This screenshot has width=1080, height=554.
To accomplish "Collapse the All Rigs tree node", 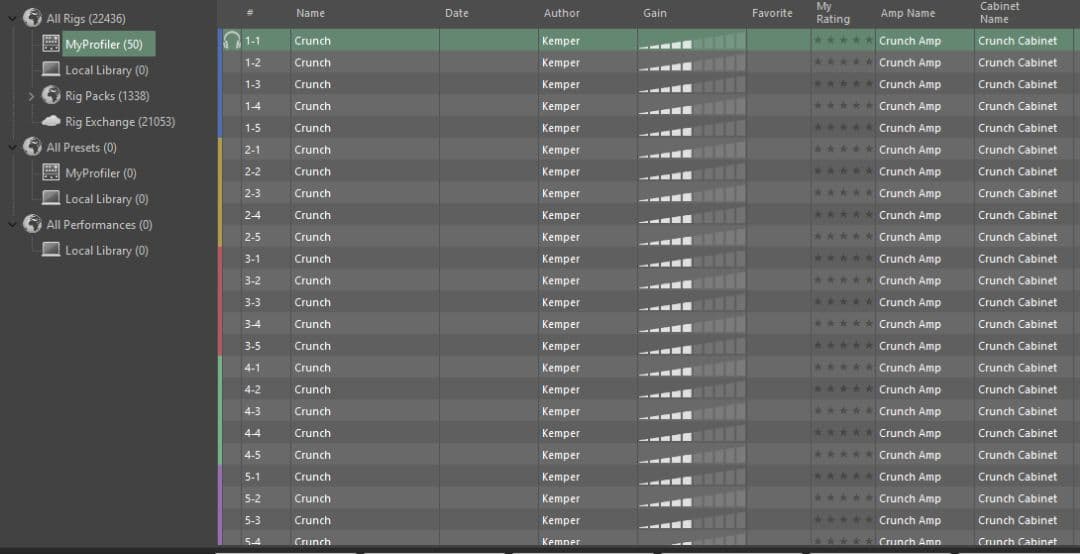I will [12, 18].
